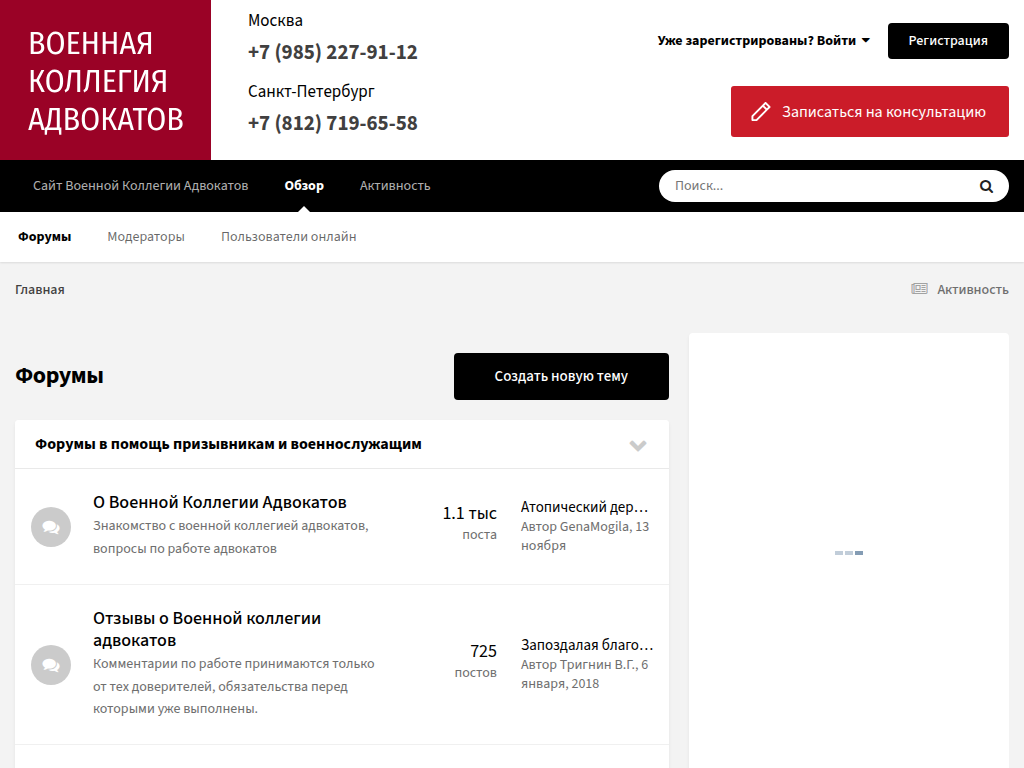Click the Военная Коллегия Адвокатов red logo
Screen dimensions: 1024x768
(105, 80)
